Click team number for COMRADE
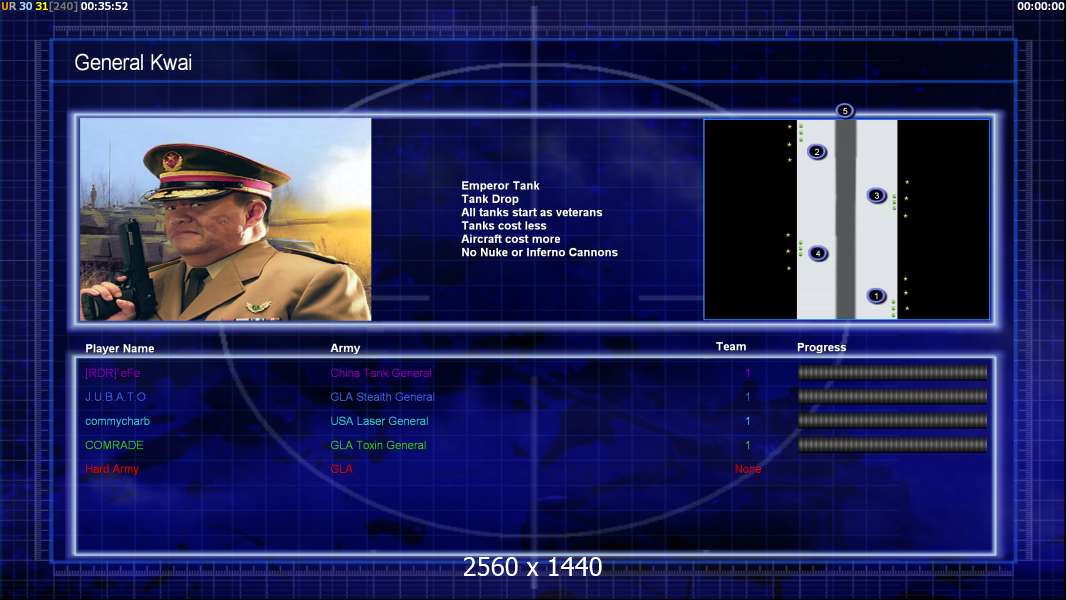 coord(747,445)
